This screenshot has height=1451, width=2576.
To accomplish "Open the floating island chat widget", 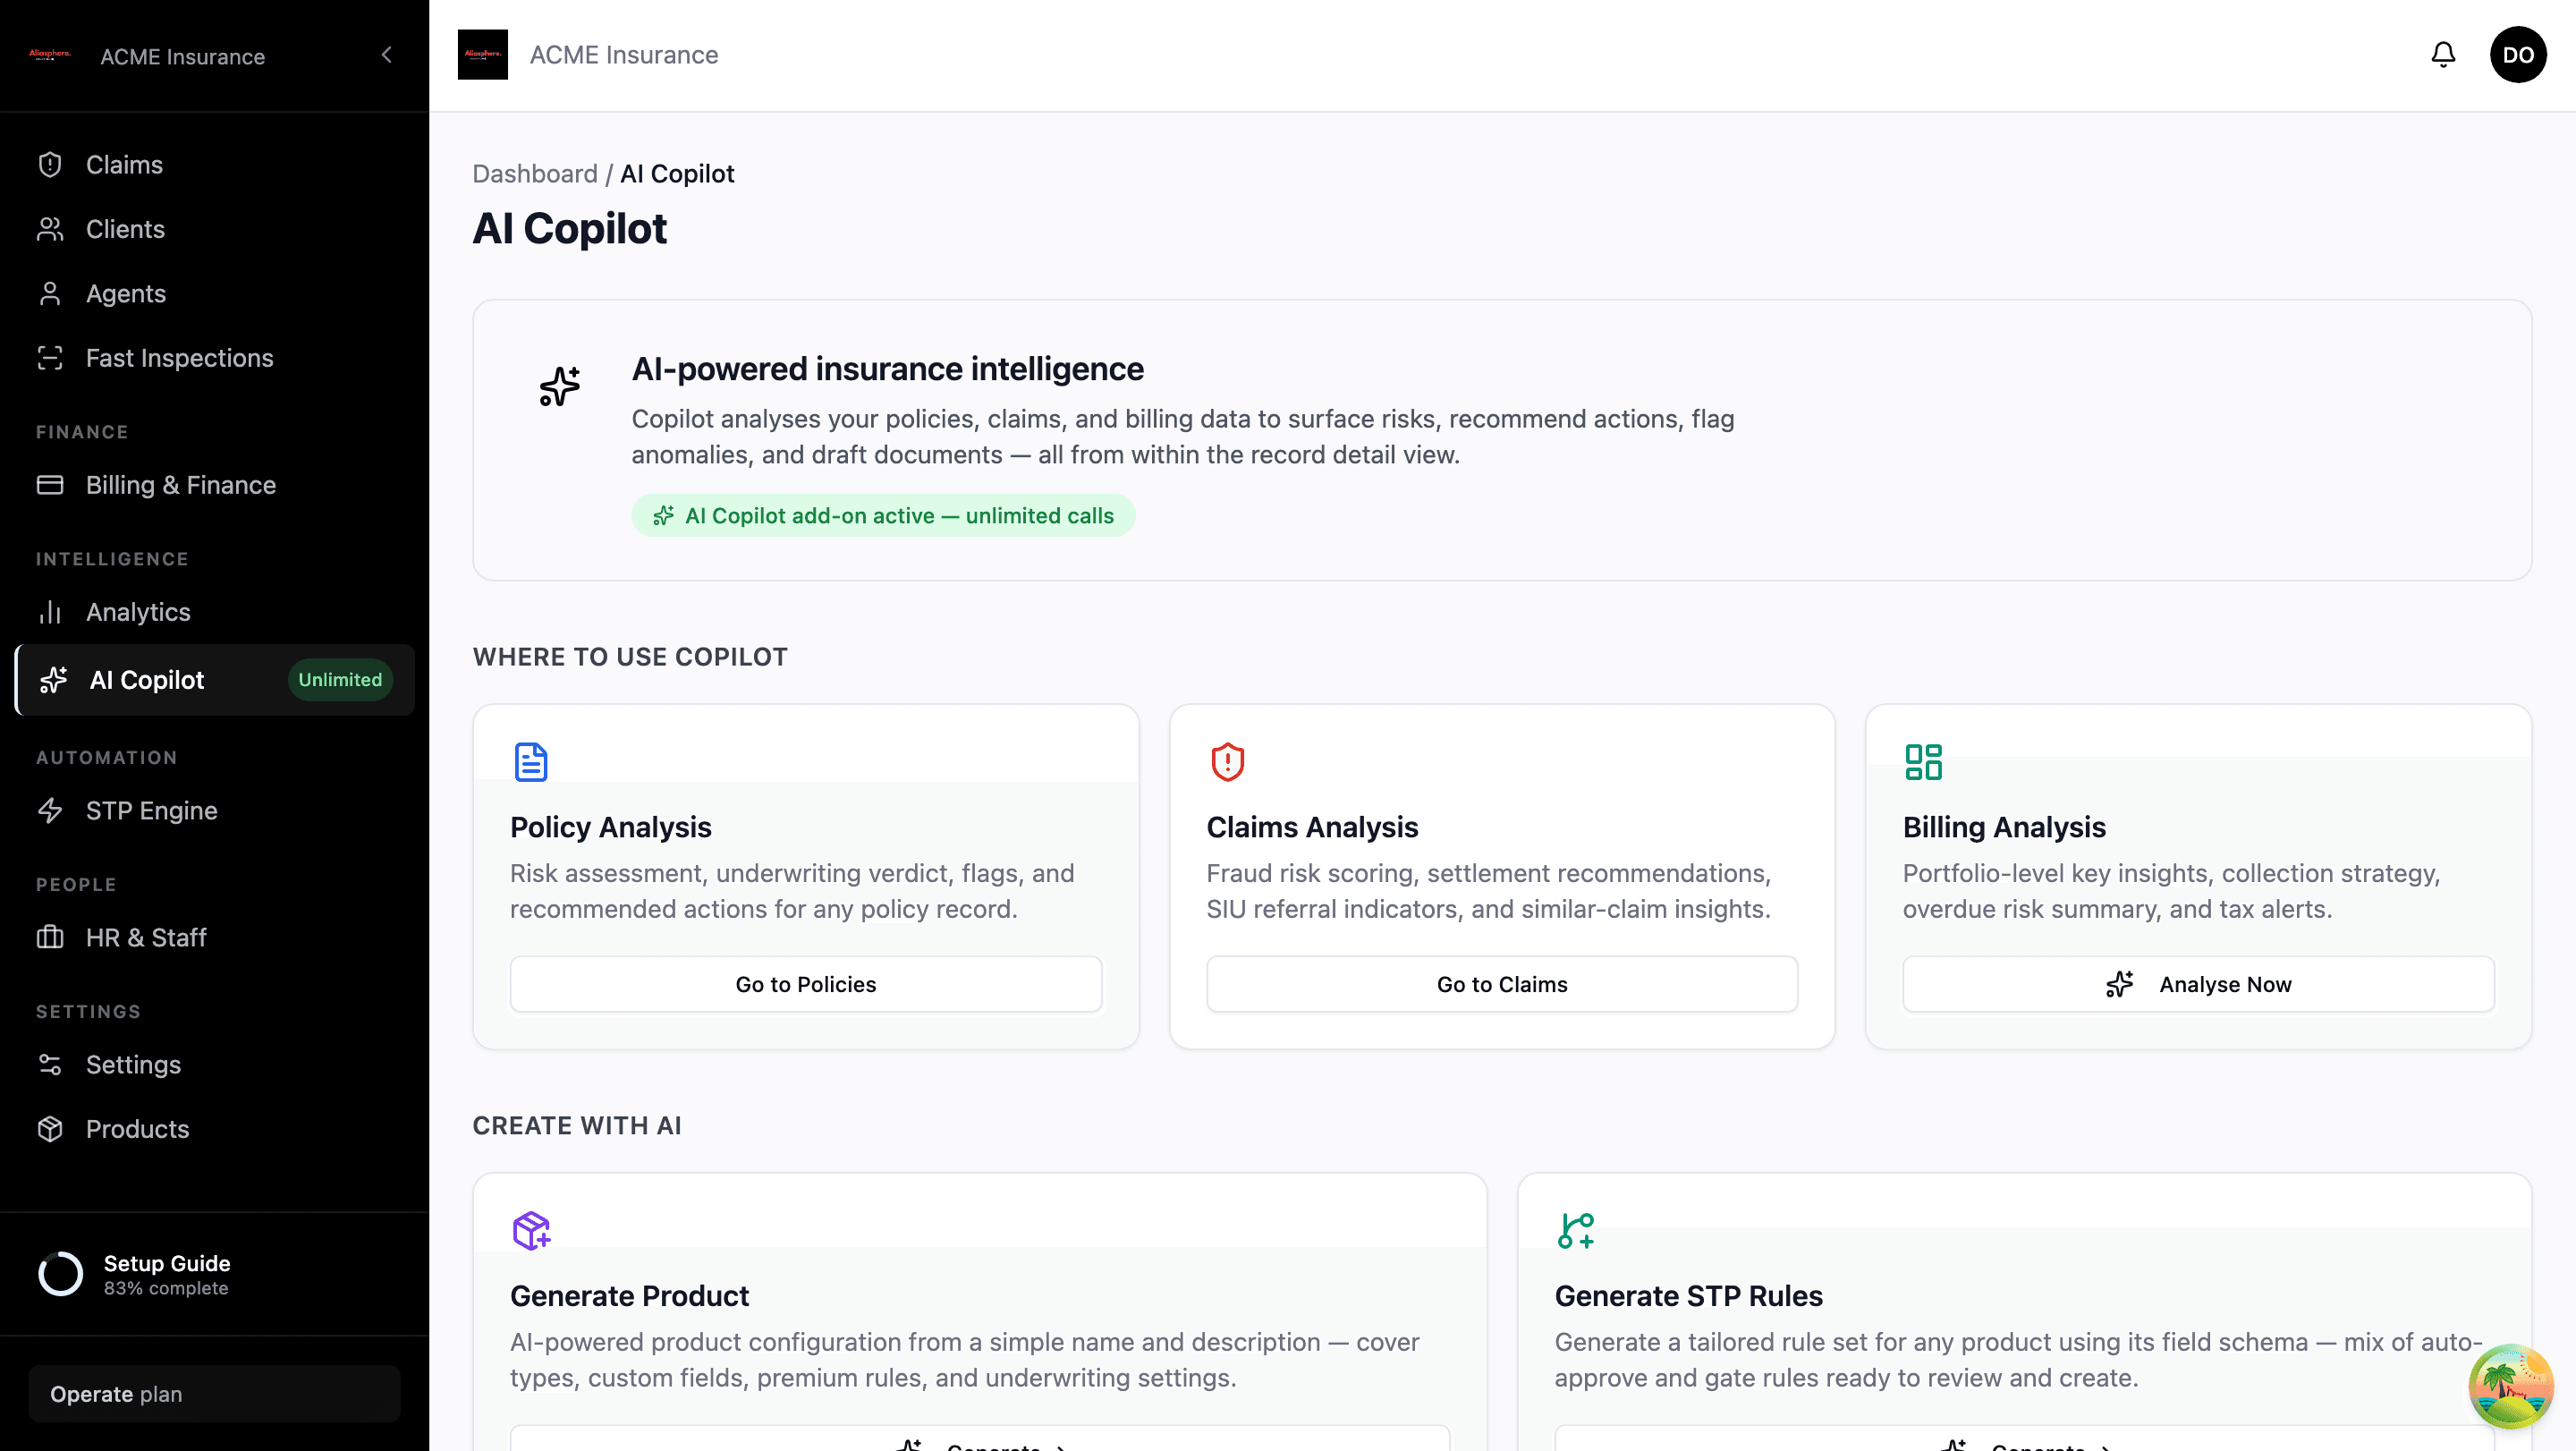I will pos(2511,1387).
